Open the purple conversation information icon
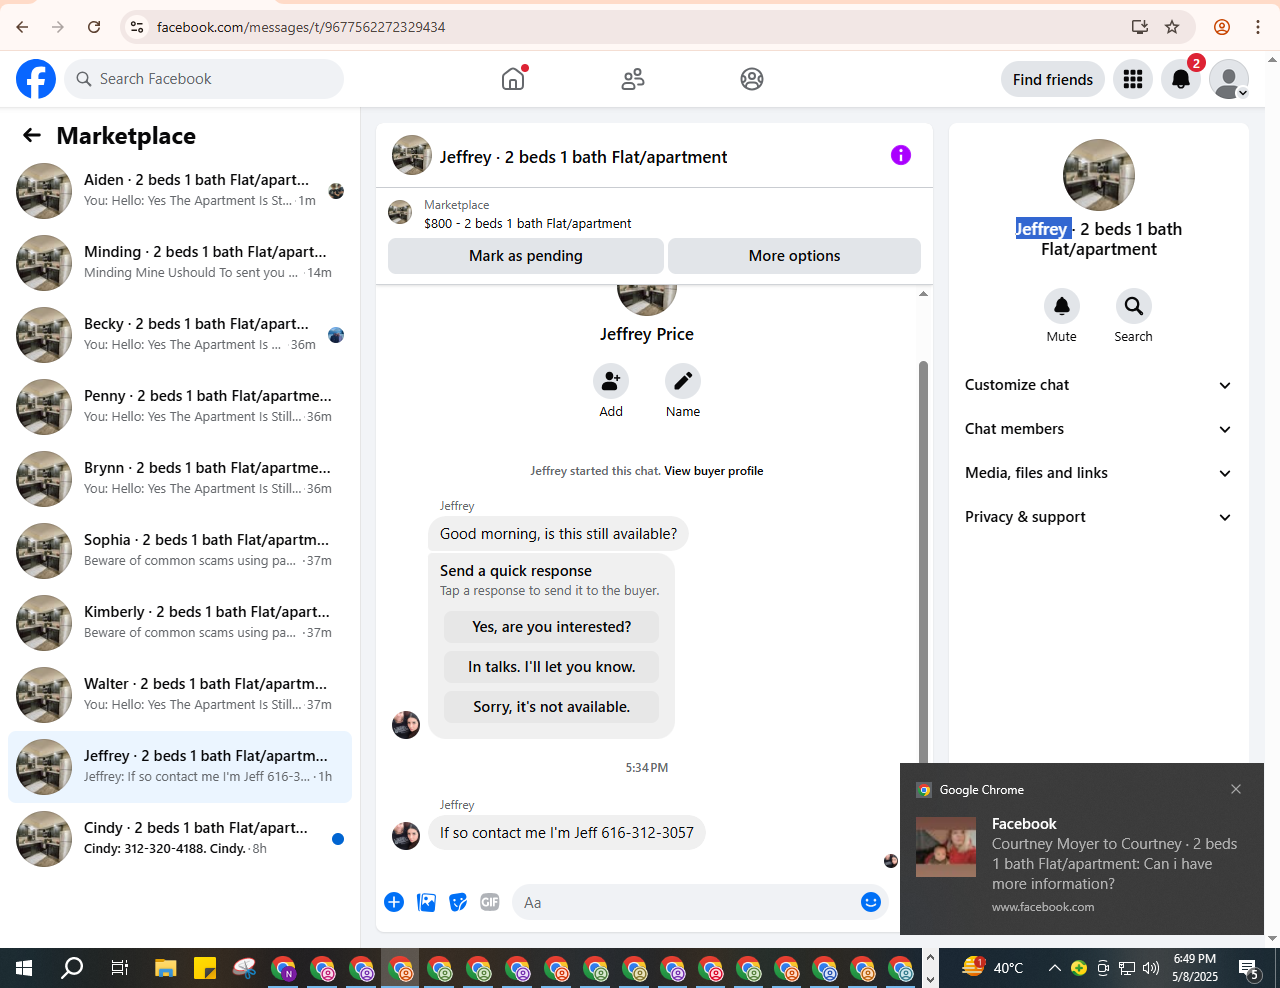The width and height of the screenshot is (1280, 988). tap(901, 155)
